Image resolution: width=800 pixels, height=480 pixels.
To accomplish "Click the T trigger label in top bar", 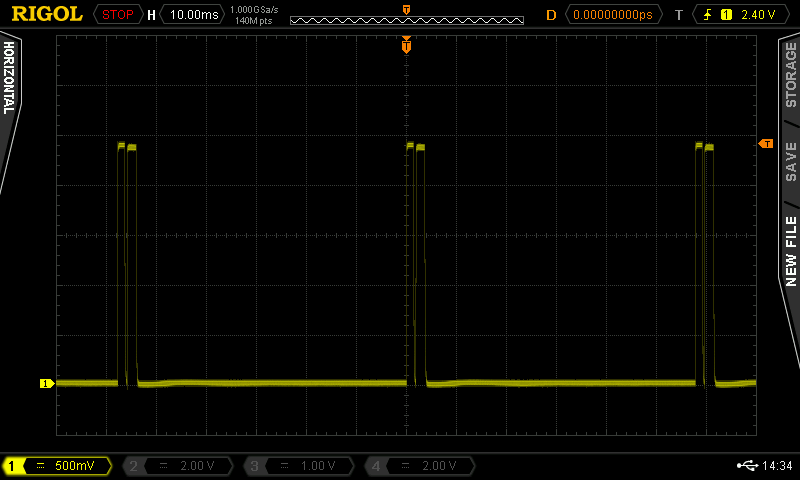I will point(679,15).
